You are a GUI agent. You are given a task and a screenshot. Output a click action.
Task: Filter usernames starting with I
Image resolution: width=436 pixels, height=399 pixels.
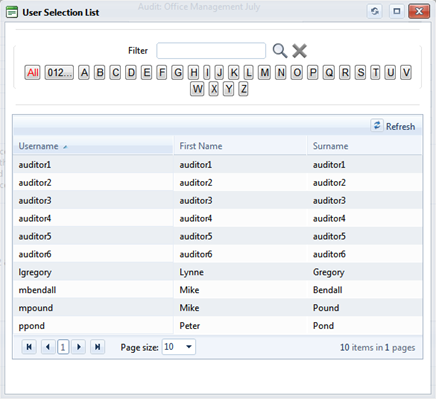[x=207, y=72]
